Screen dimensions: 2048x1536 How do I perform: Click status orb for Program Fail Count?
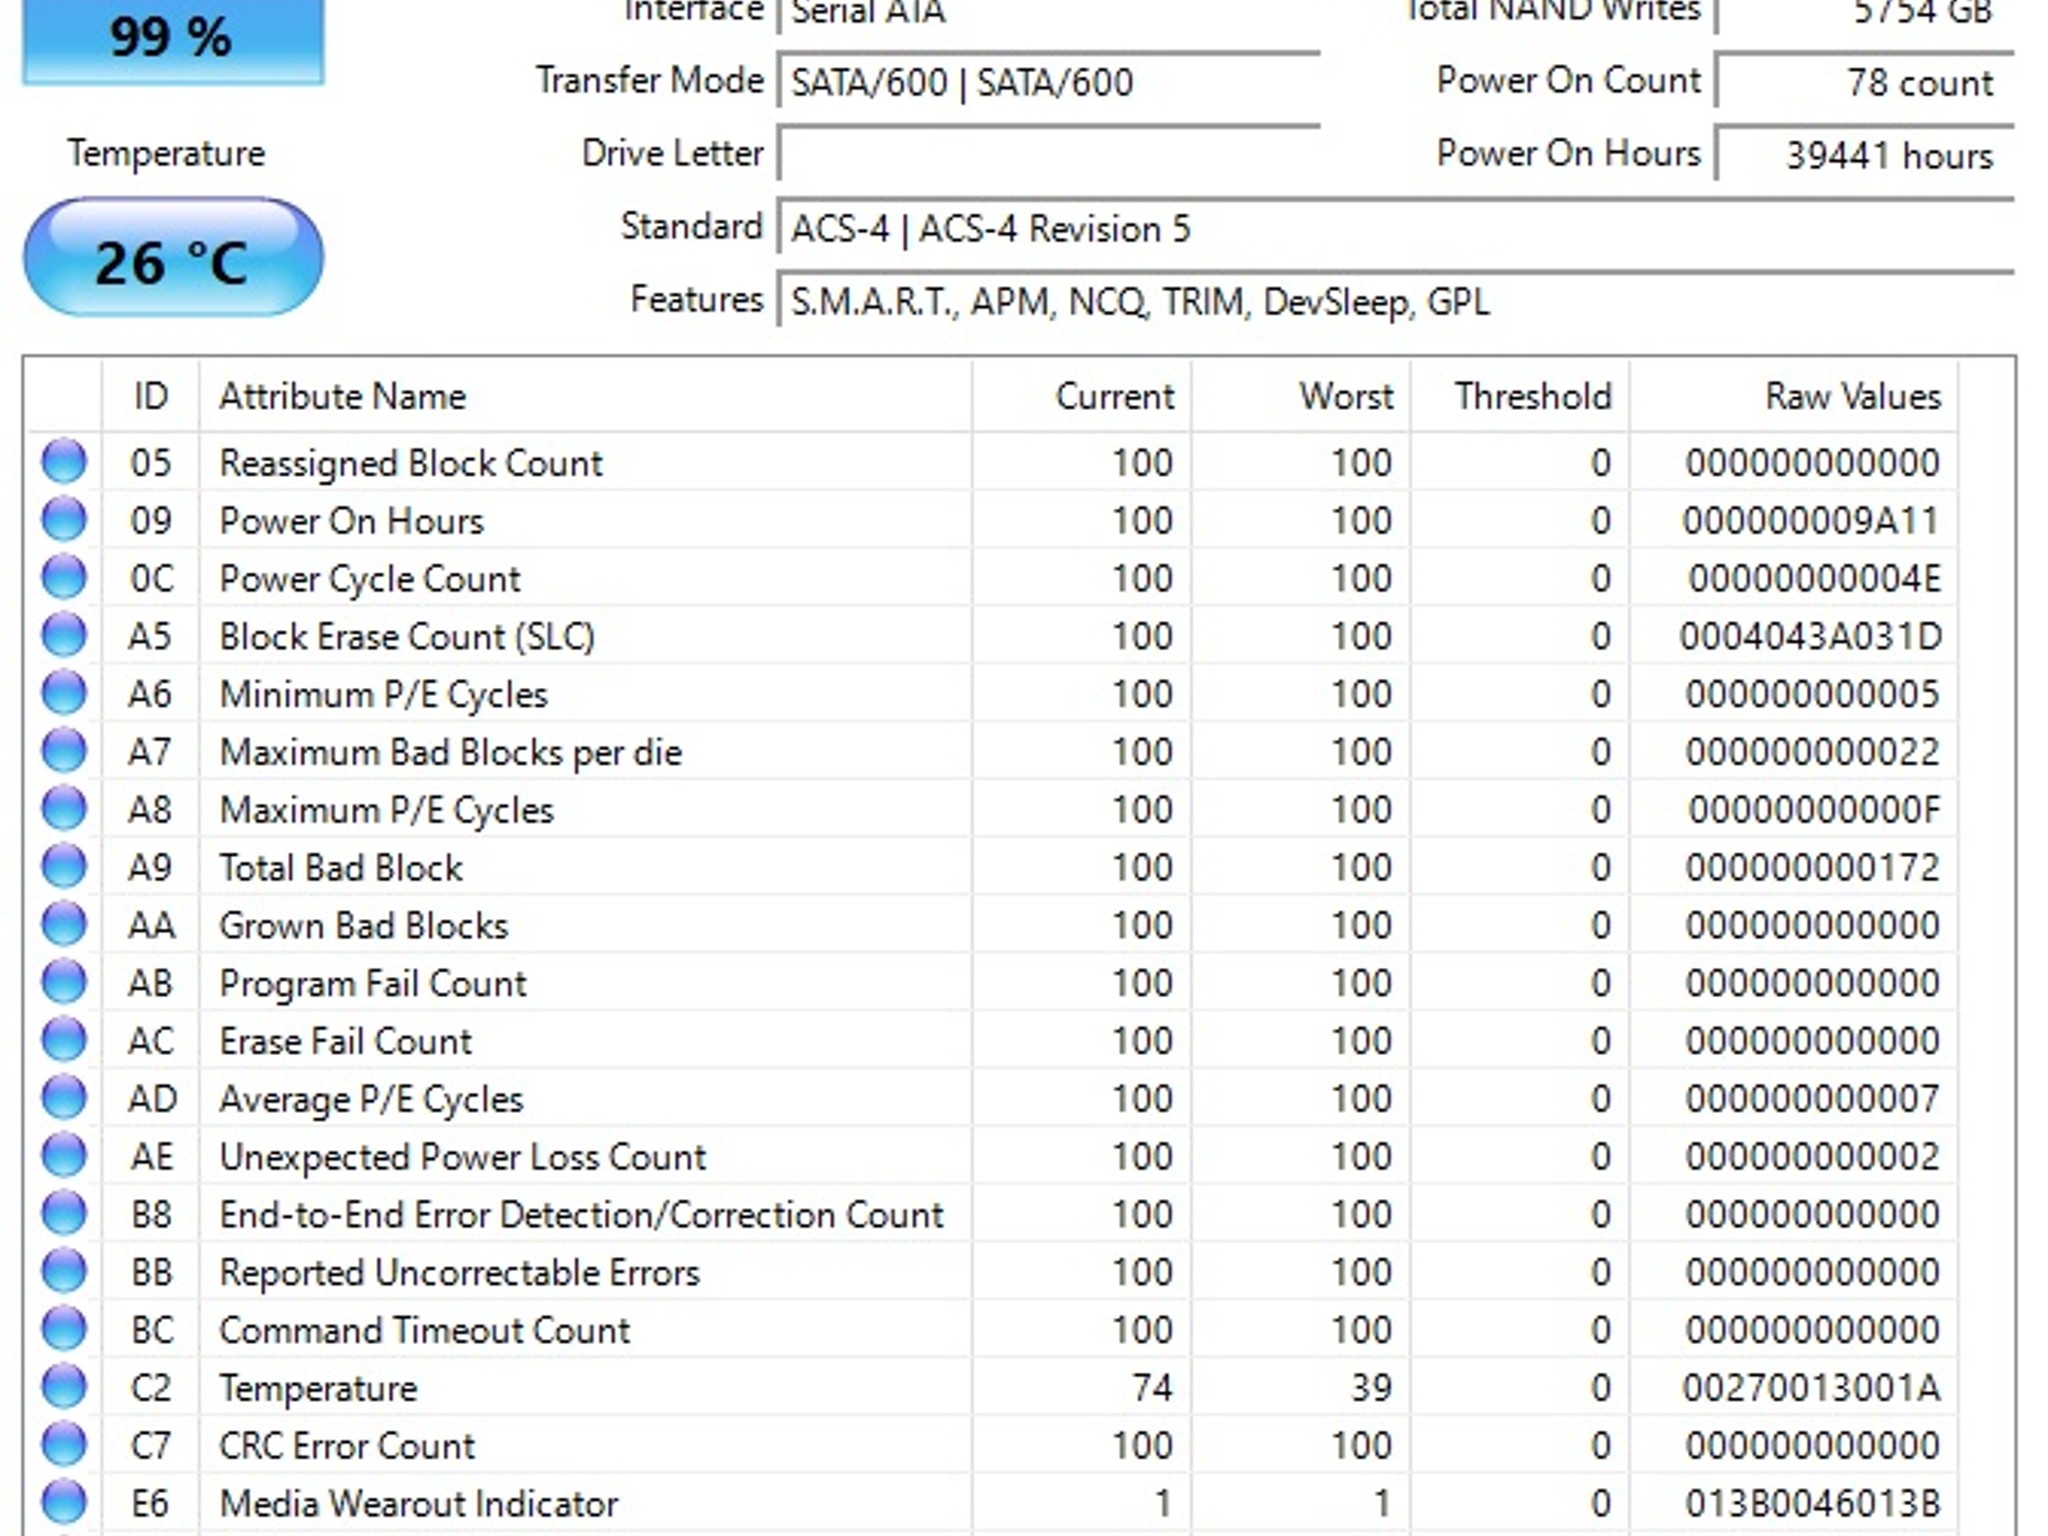pyautogui.click(x=64, y=982)
